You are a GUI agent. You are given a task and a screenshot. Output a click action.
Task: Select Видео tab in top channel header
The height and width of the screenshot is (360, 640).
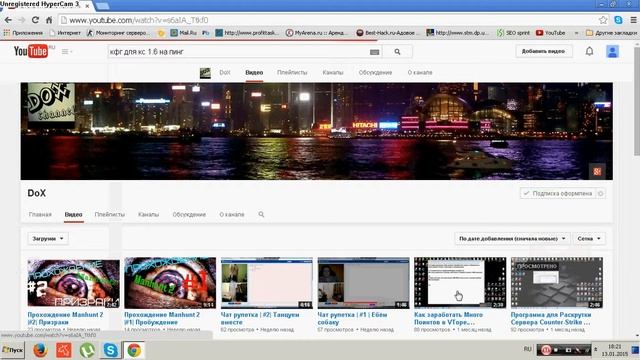[254, 73]
